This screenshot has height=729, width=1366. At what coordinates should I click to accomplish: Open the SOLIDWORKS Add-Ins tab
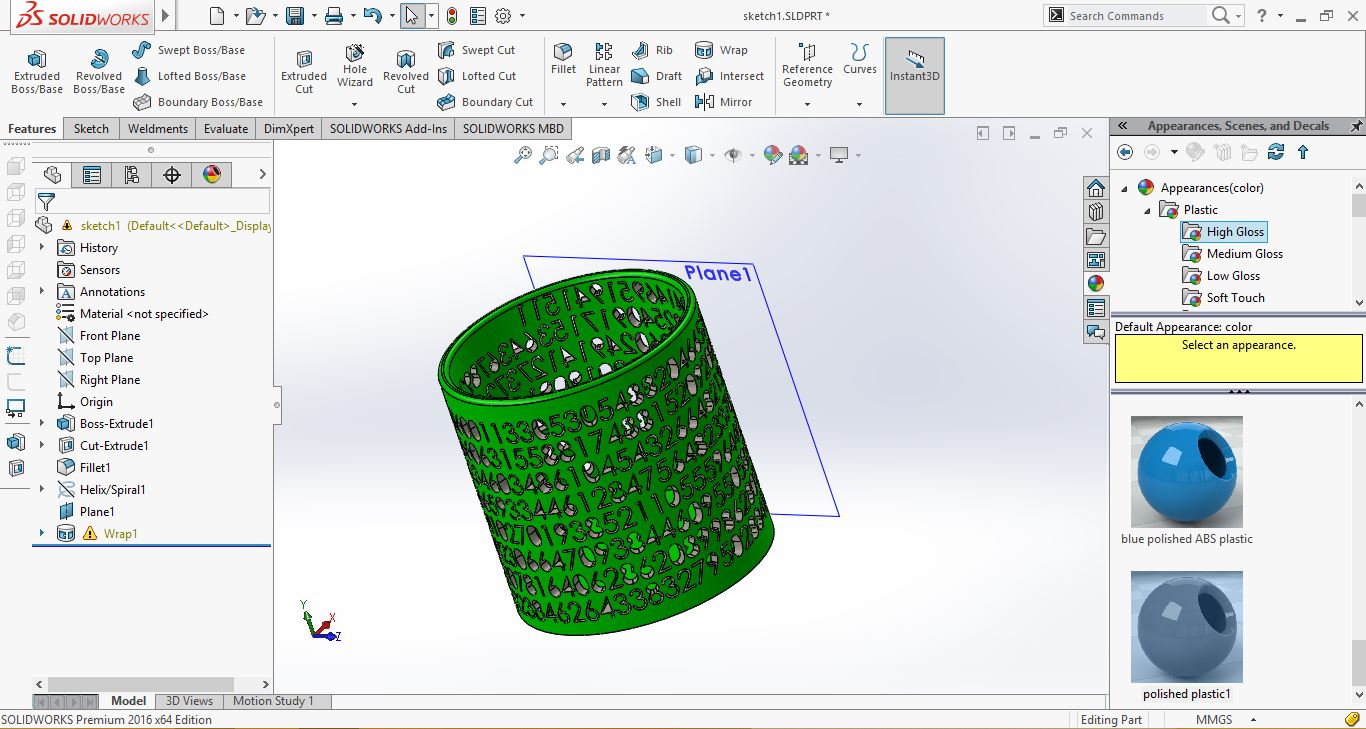pyautogui.click(x=388, y=129)
